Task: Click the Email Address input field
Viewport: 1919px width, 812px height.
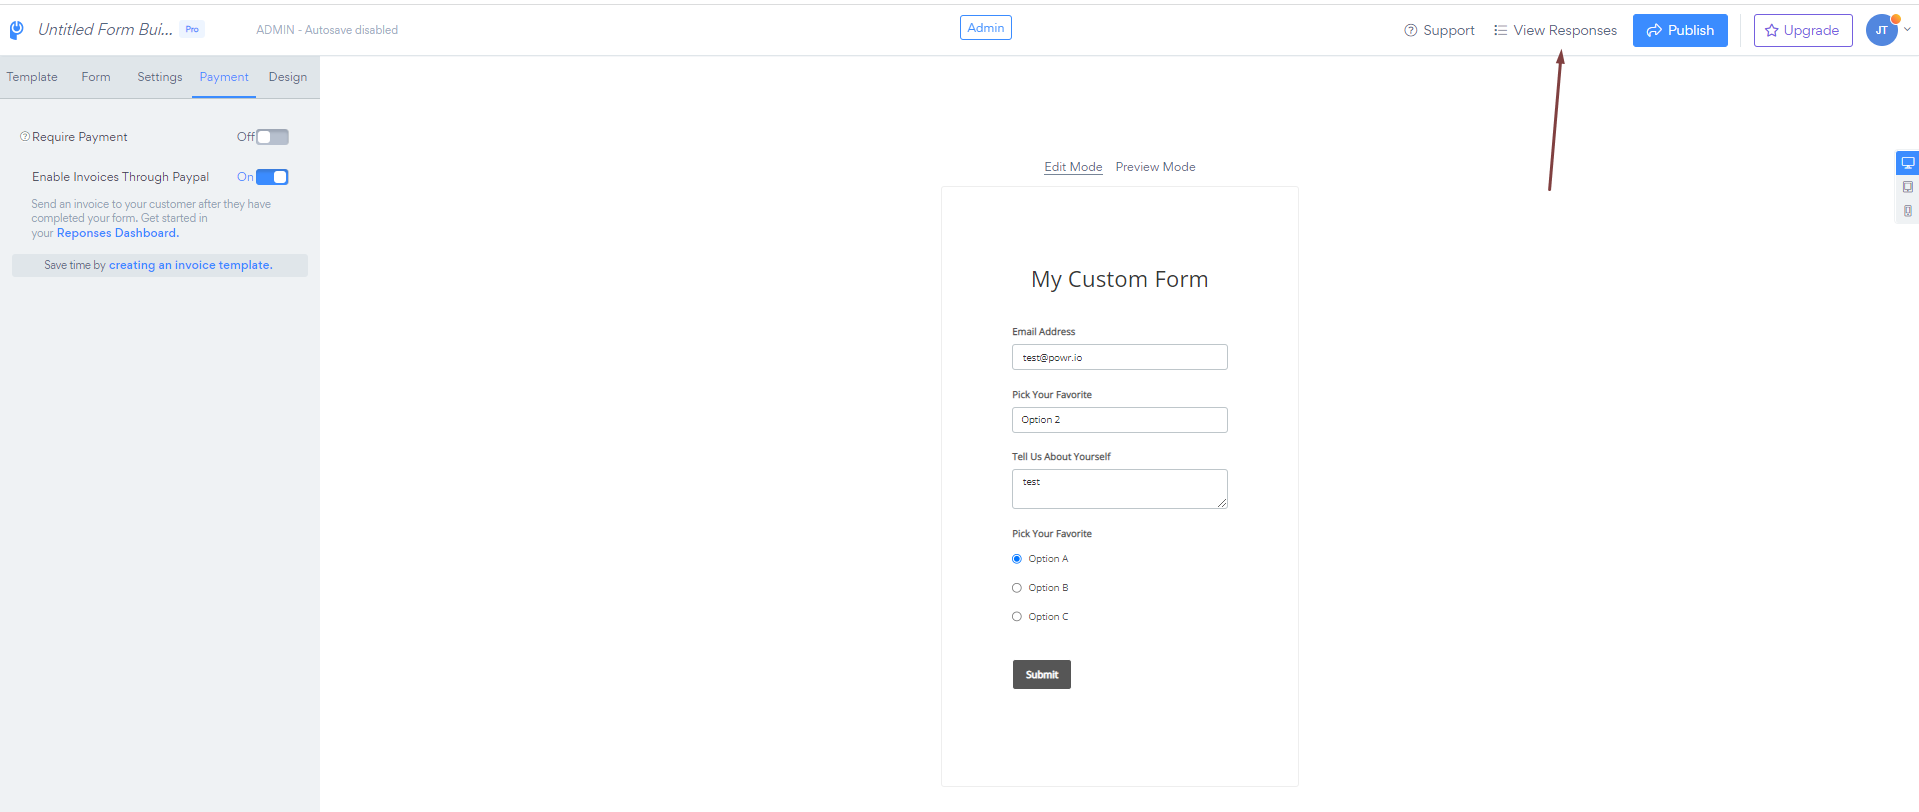Action: (1119, 357)
